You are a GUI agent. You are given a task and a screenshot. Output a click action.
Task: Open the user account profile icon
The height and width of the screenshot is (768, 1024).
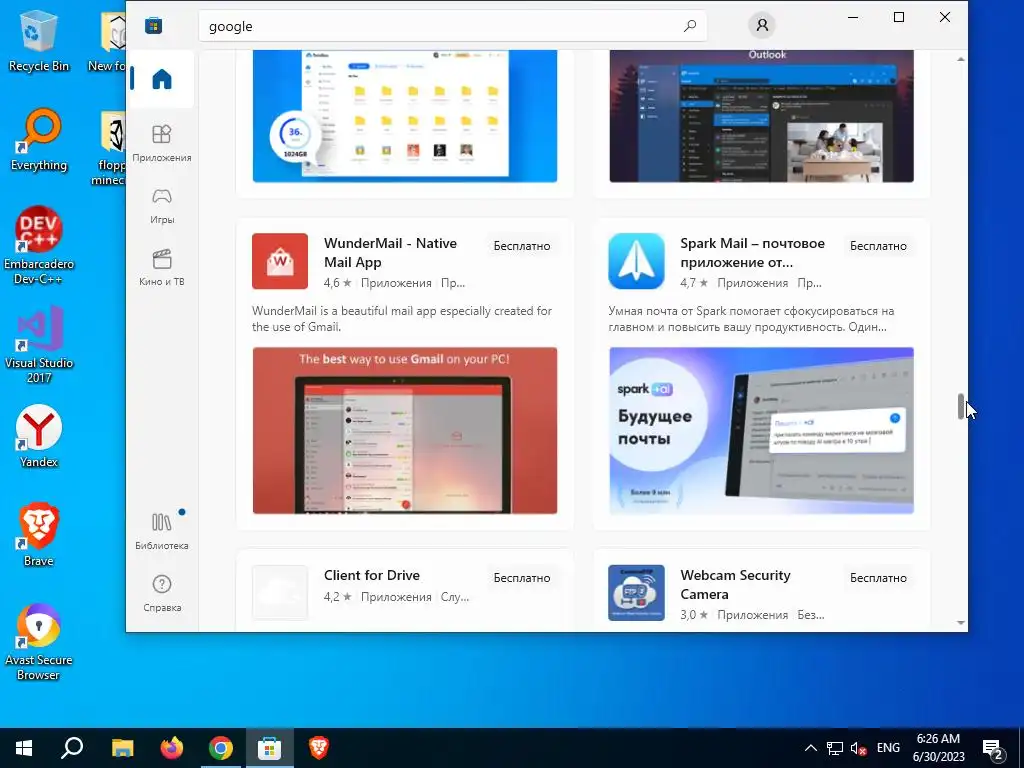761,25
